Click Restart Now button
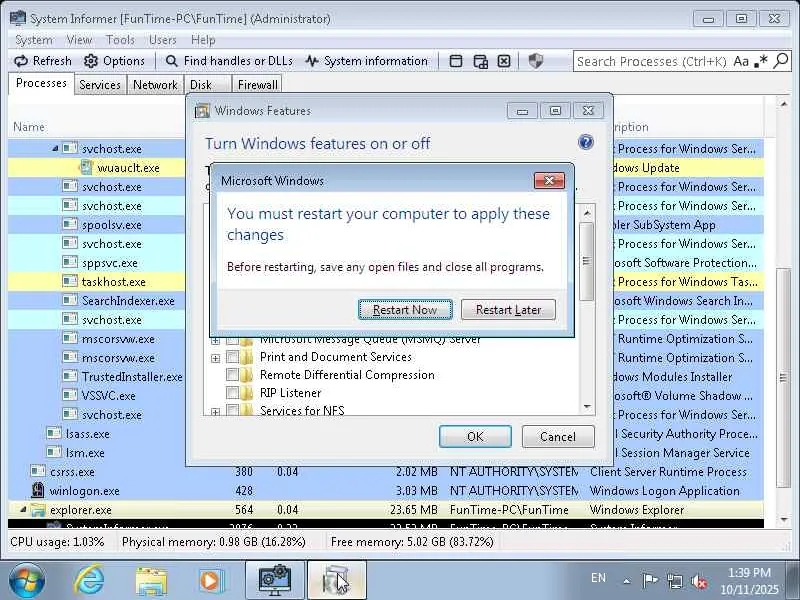800x600 pixels. click(x=405, y=310)
